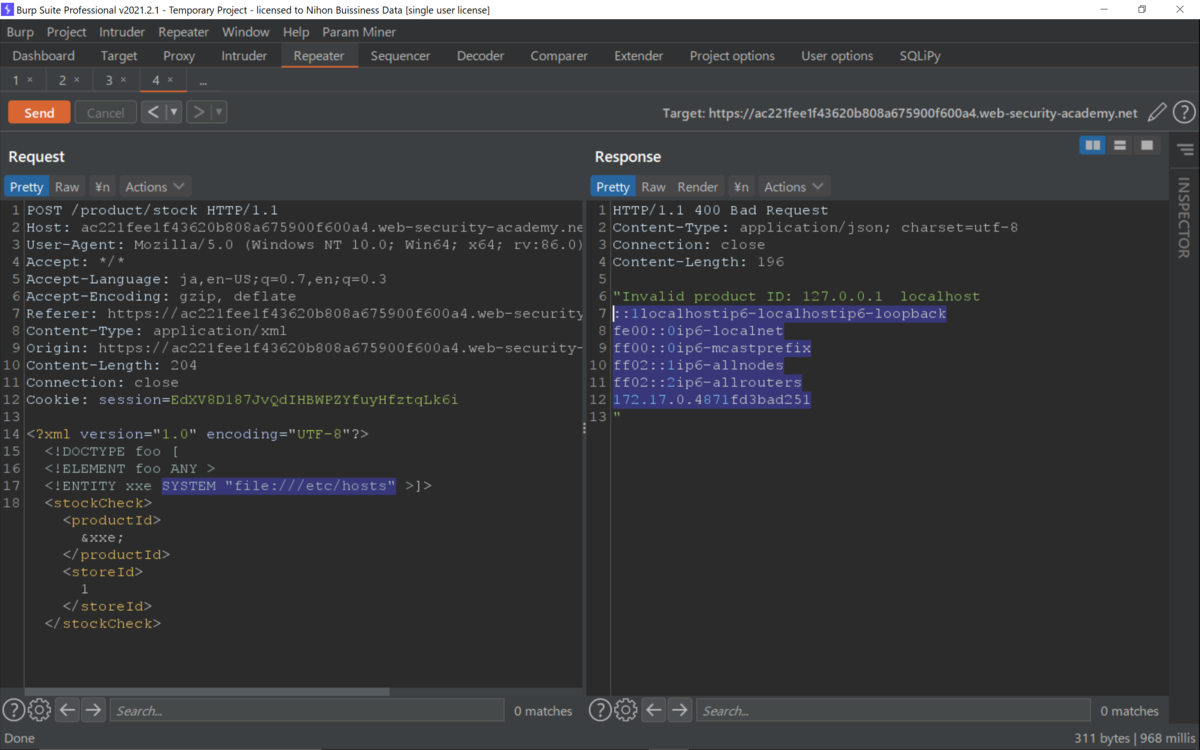Open the Burp menu

point(20,32)
